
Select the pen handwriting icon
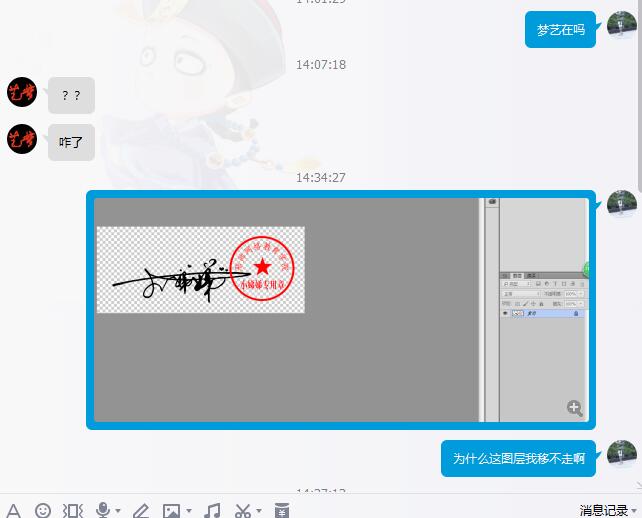141,510
